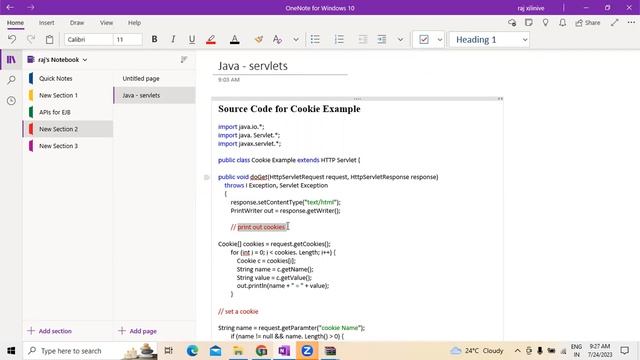Viewport: 640px width, 360px height.
Task: Click the page title Java - servlets
Action: point(253,66)
